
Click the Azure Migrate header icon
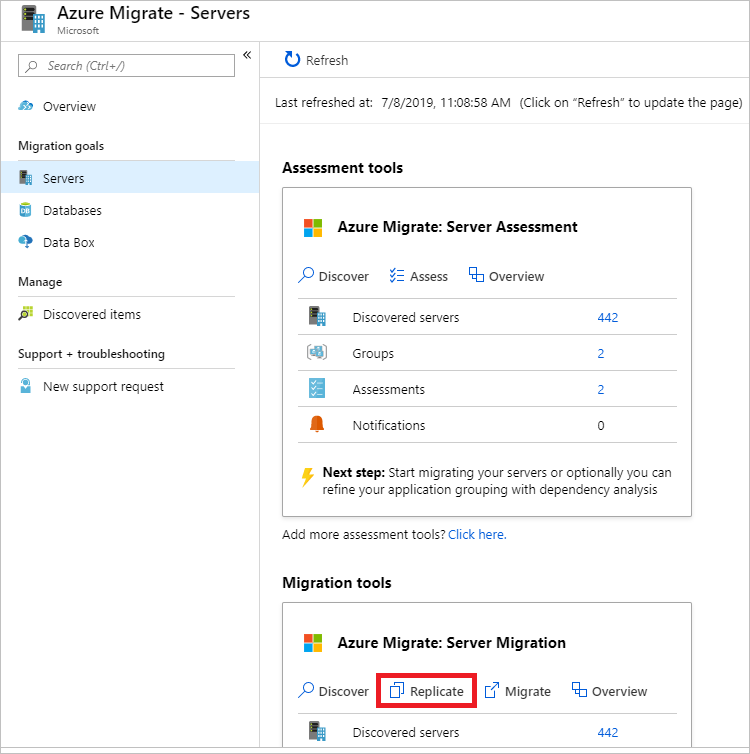click(34, 19)
